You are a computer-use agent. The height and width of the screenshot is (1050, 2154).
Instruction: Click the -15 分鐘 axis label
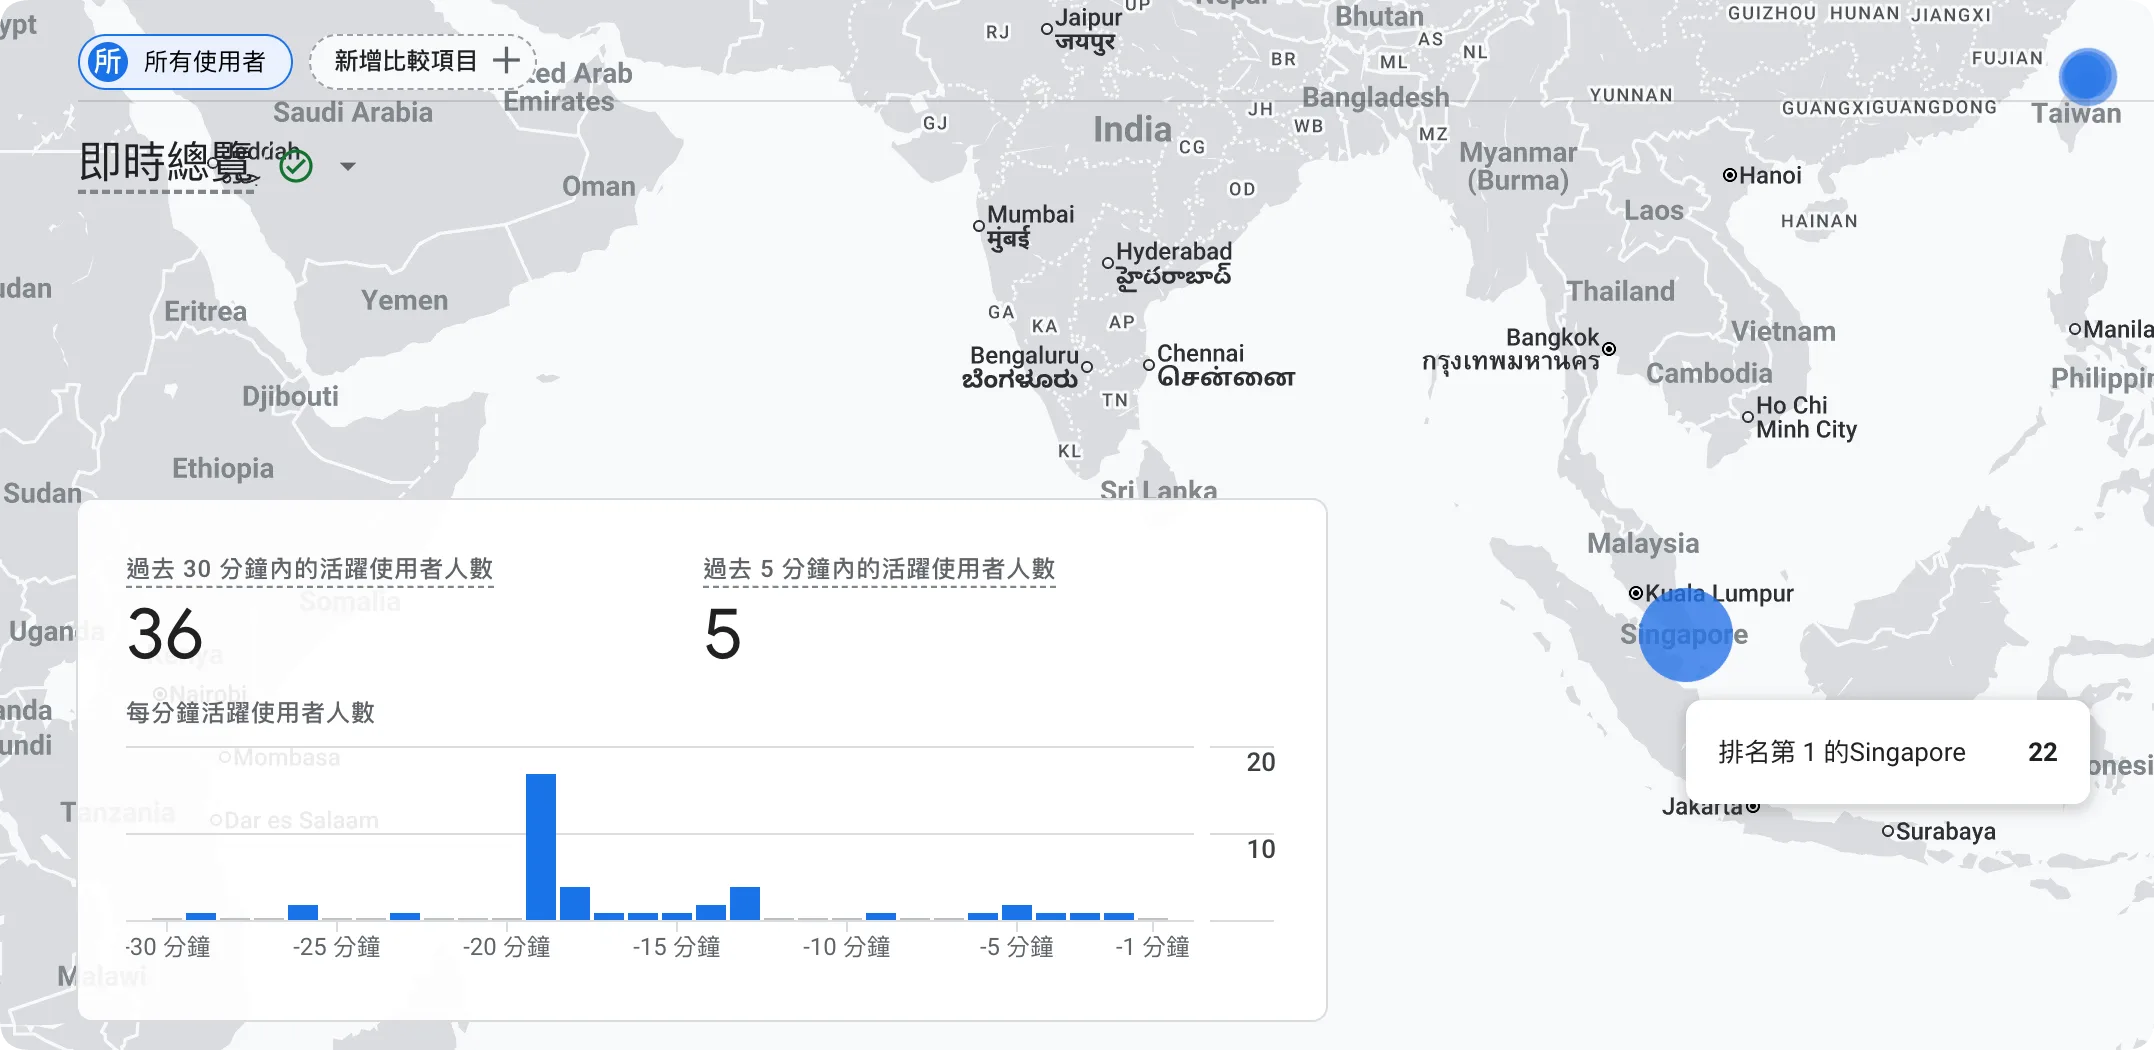pyautogui.click(x=677, y=947)
